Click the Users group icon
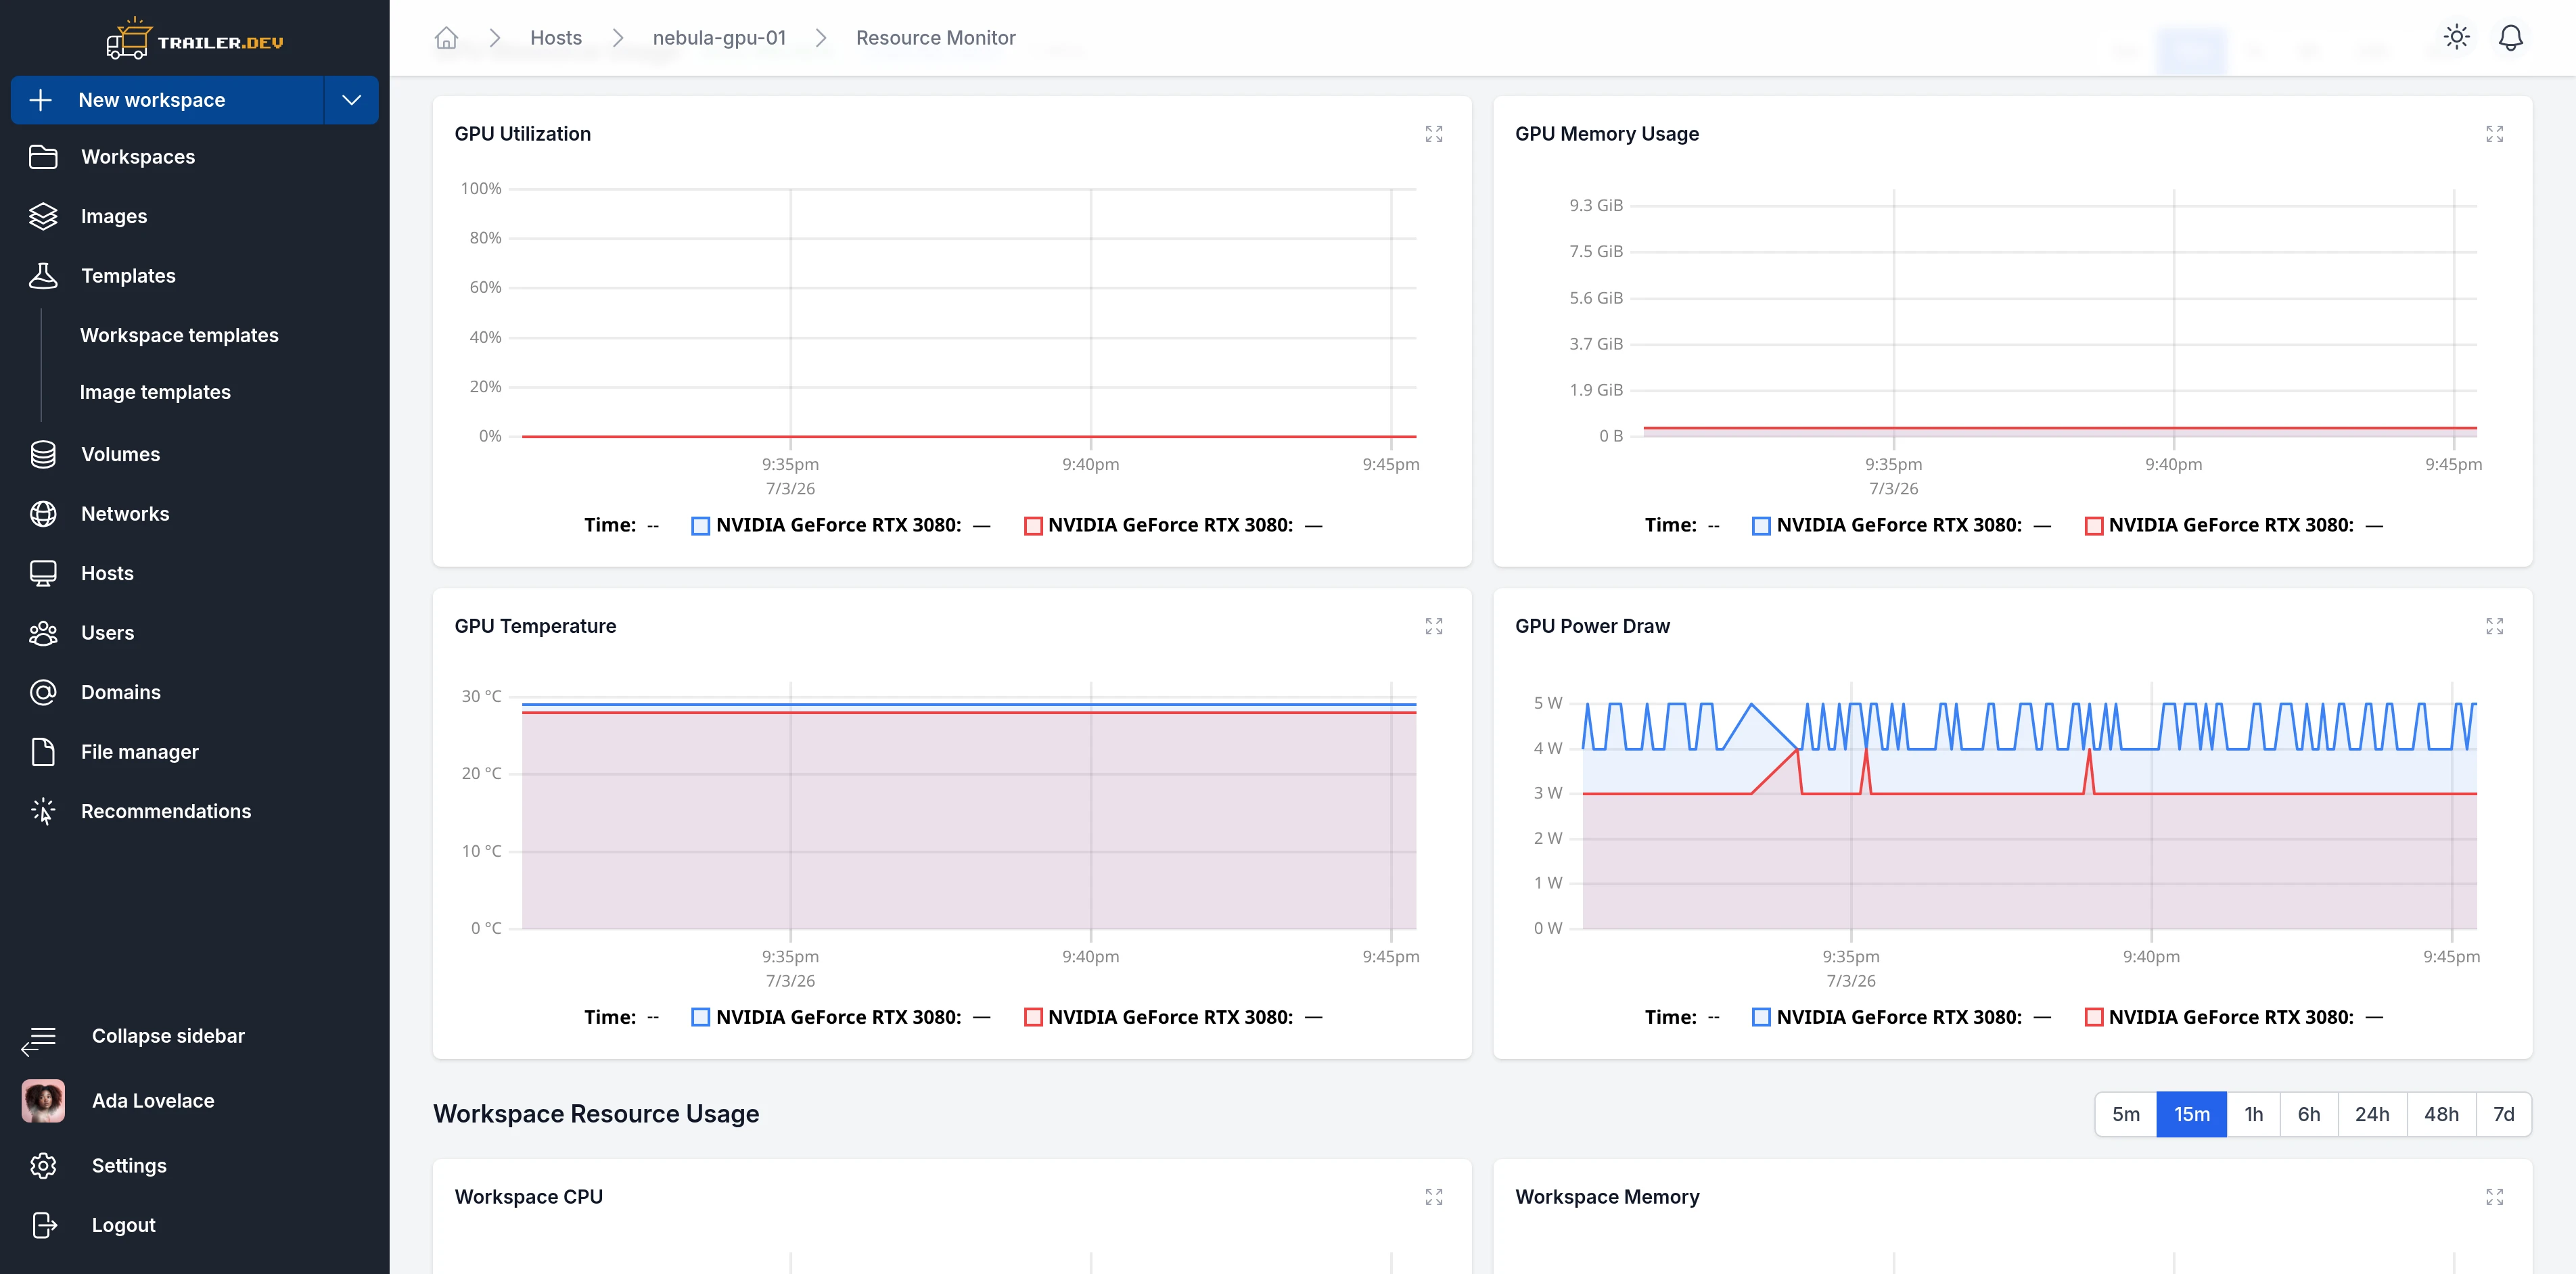Viewport: 2576px width, 1274px height. point(43,633)
